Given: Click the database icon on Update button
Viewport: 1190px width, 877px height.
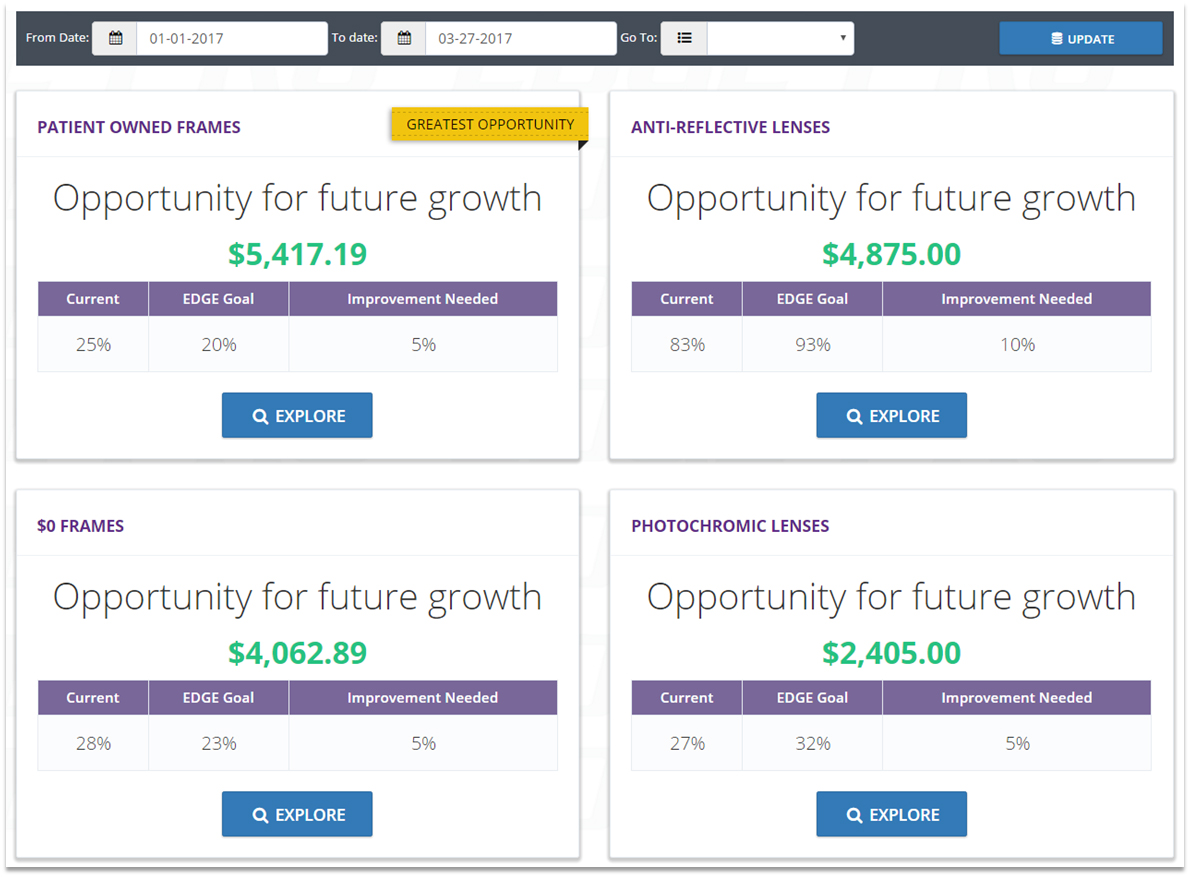Looking at the screenshot, I should (x=1057, y=39).
